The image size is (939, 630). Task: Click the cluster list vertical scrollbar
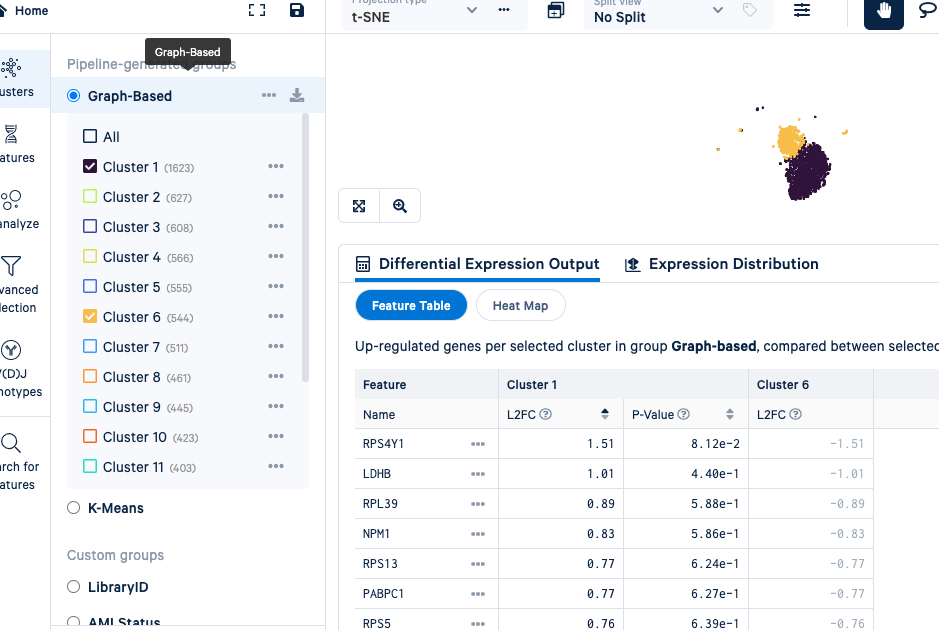tap(305, 247)
